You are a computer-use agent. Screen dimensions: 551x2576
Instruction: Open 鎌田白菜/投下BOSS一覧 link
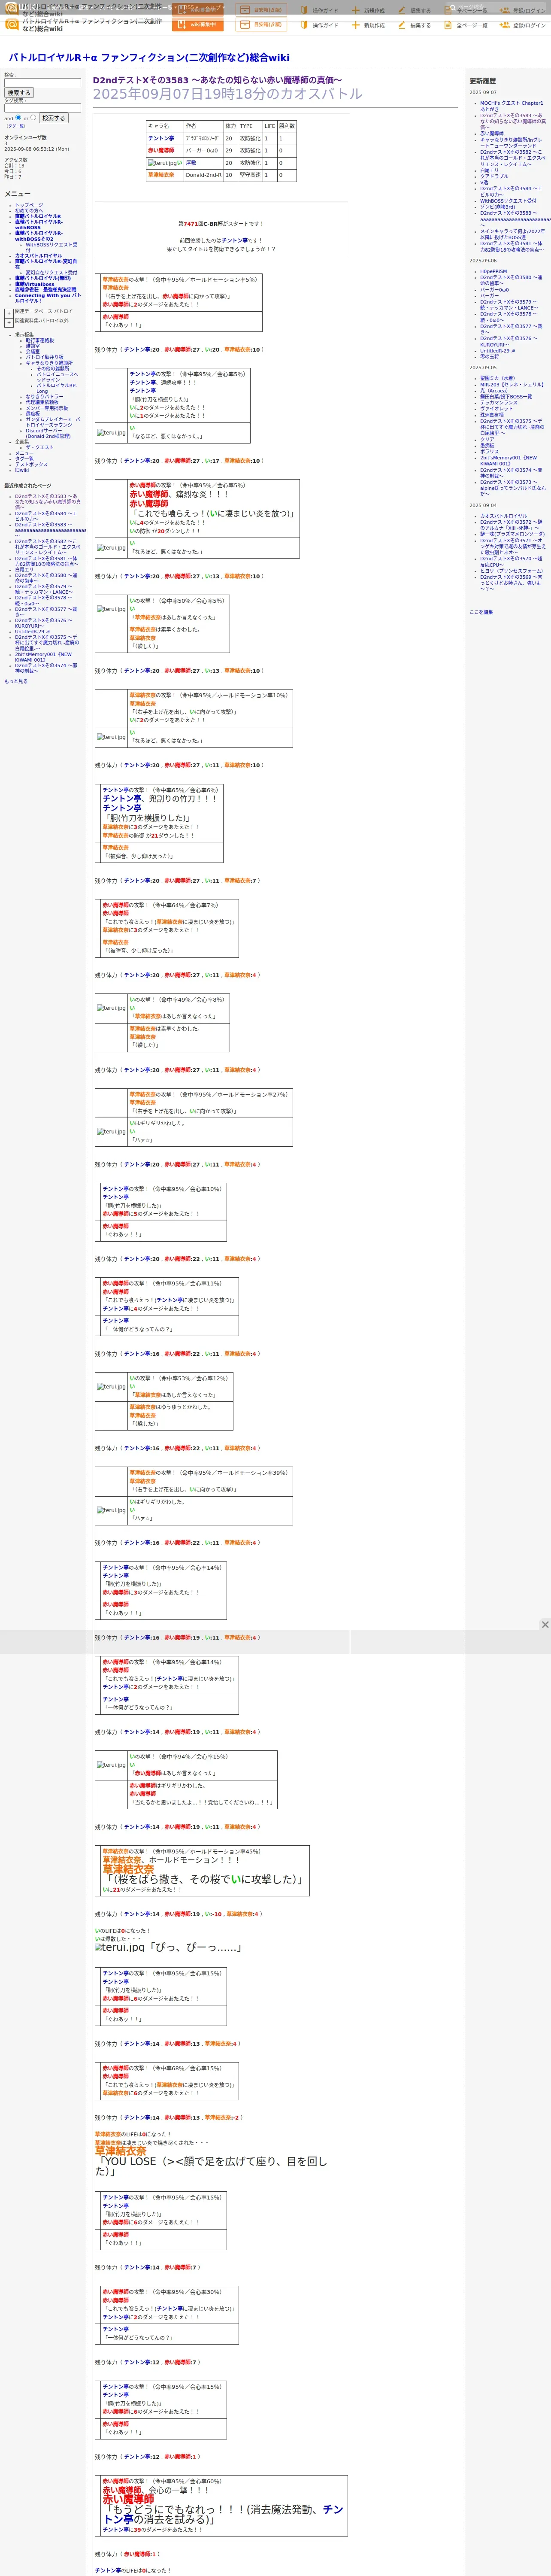pos(506,397)
